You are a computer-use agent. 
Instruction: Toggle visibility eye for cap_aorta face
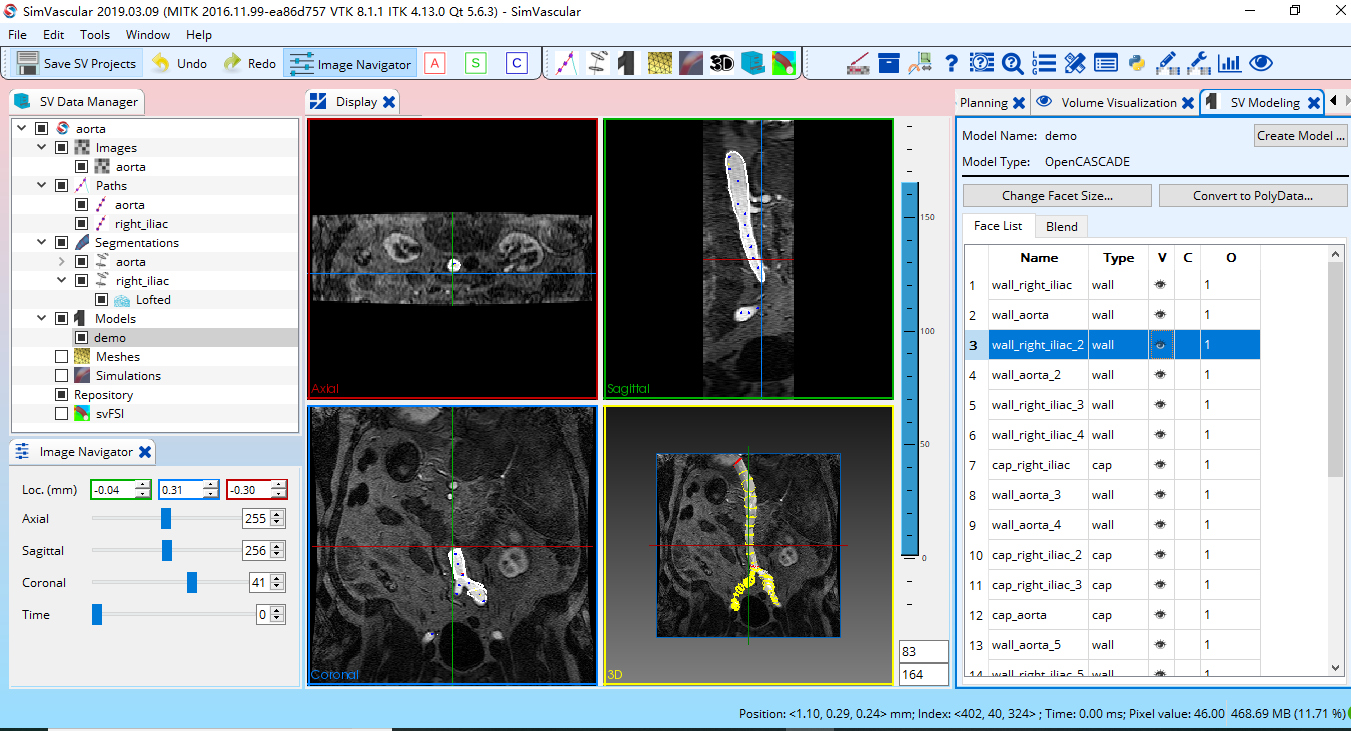[1160, 615]
